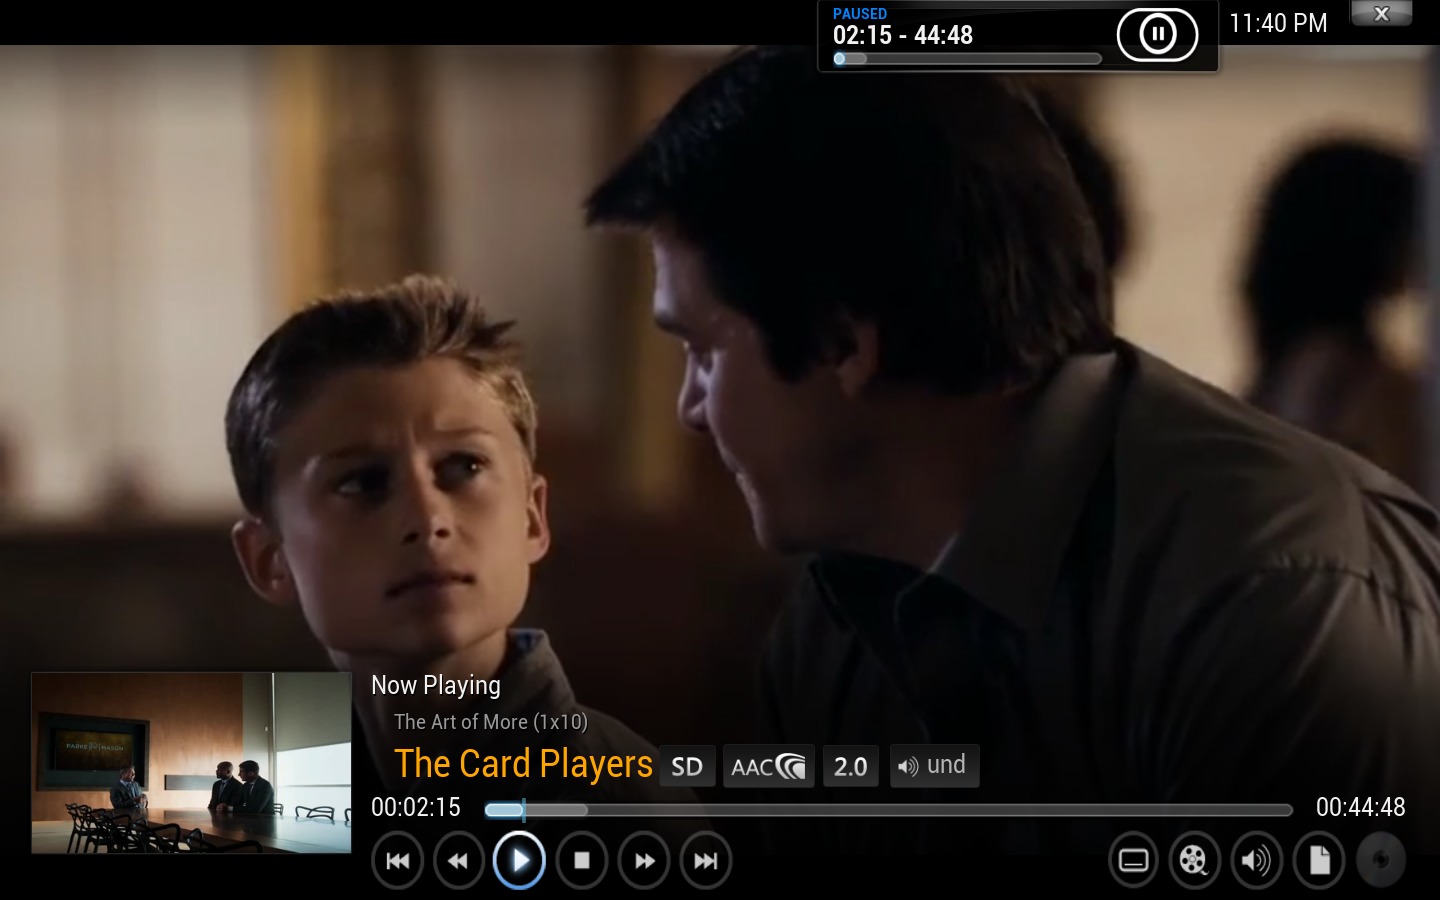Click the paused indicator circle icon
The image size is (1440, 900).
pyautogui.click(x=1157, y=35)
